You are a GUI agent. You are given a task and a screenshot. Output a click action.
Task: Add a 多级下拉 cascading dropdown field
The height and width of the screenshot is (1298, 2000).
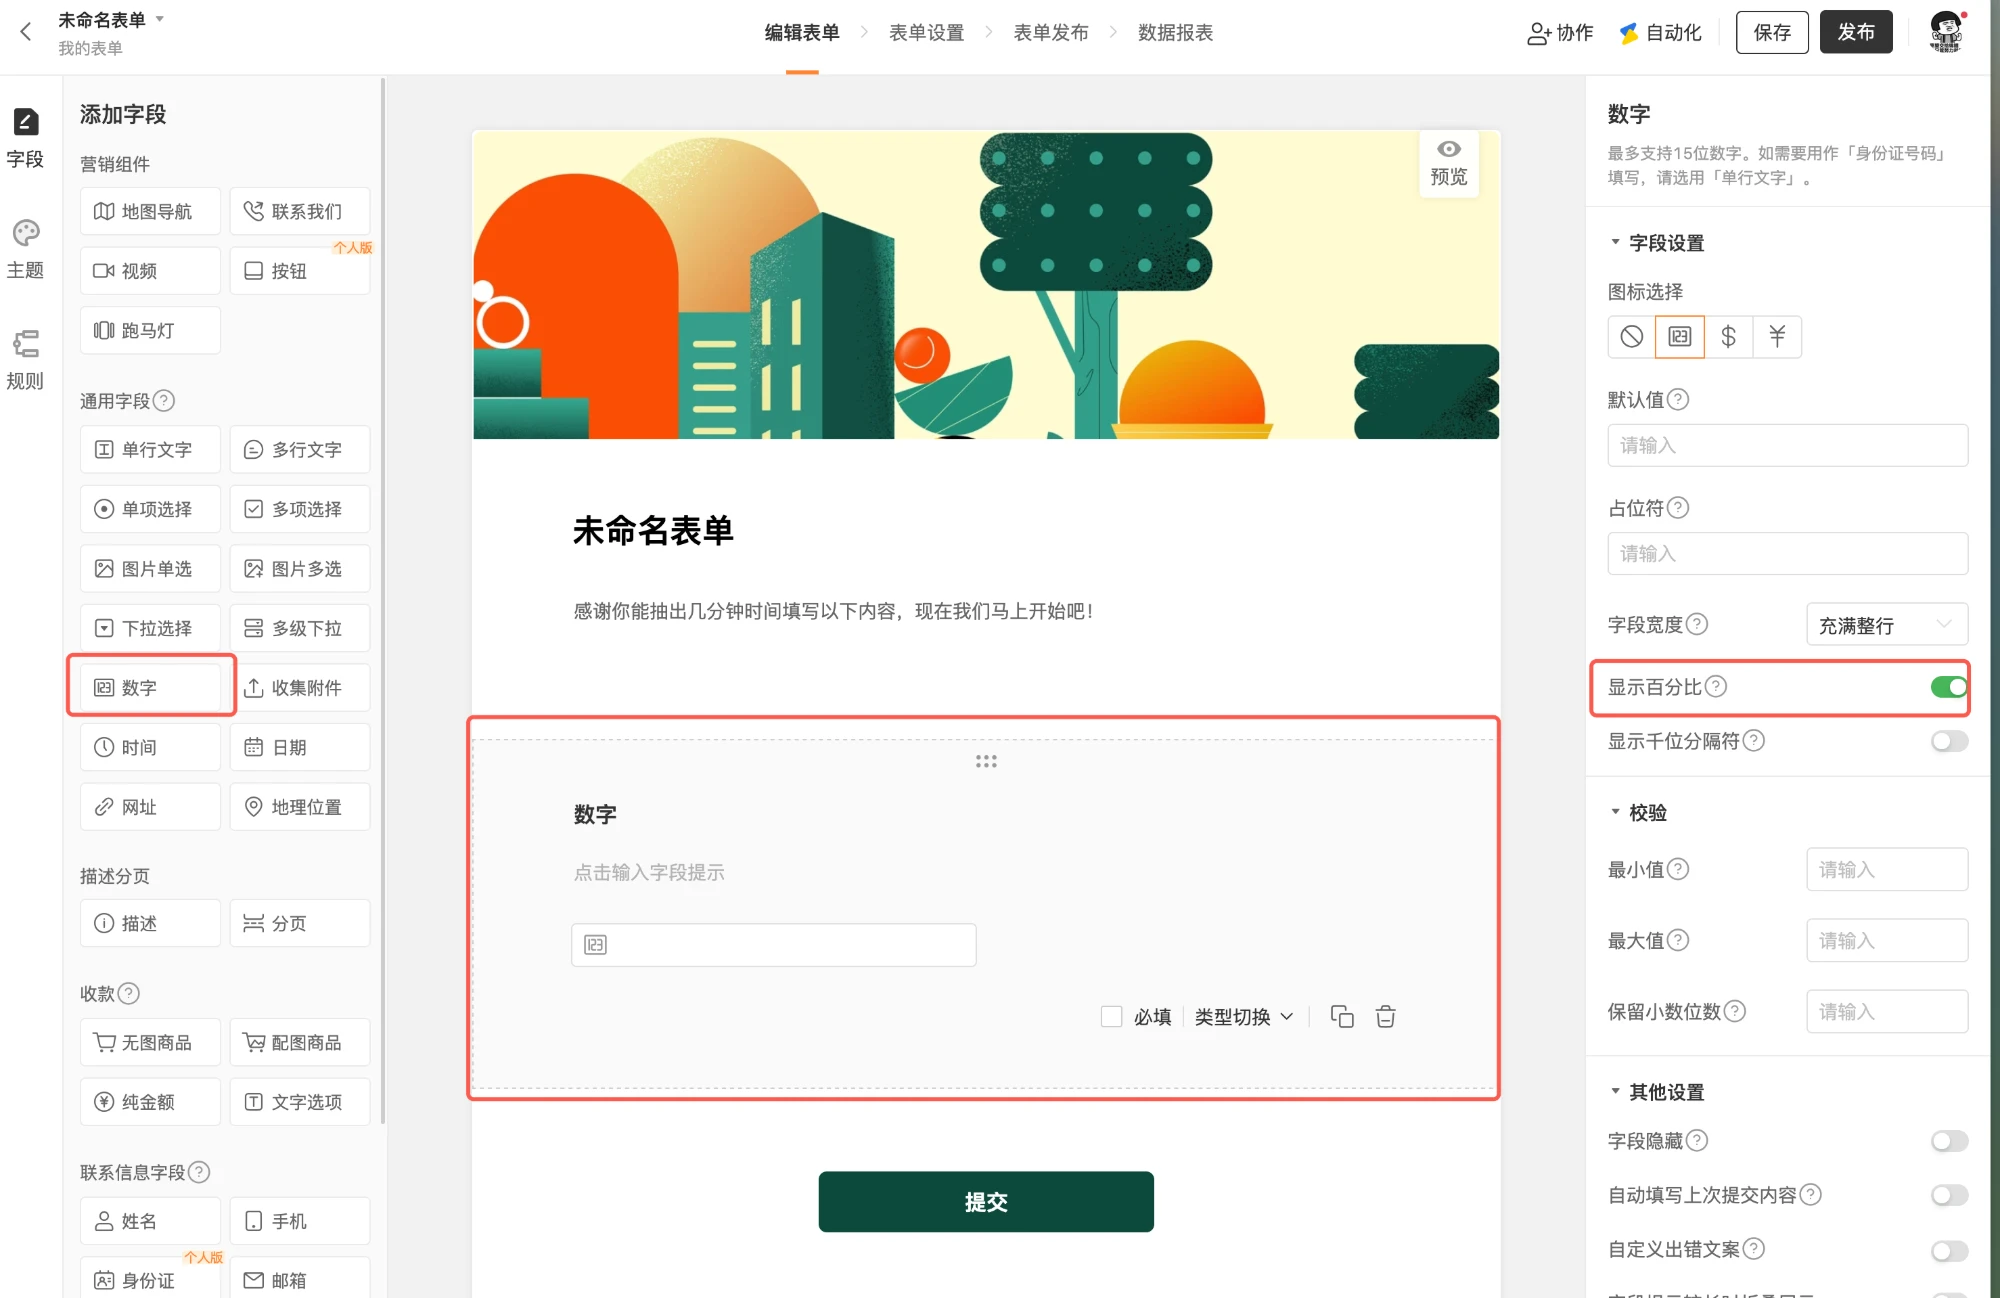pyautogui.click(x=300, y=628)
